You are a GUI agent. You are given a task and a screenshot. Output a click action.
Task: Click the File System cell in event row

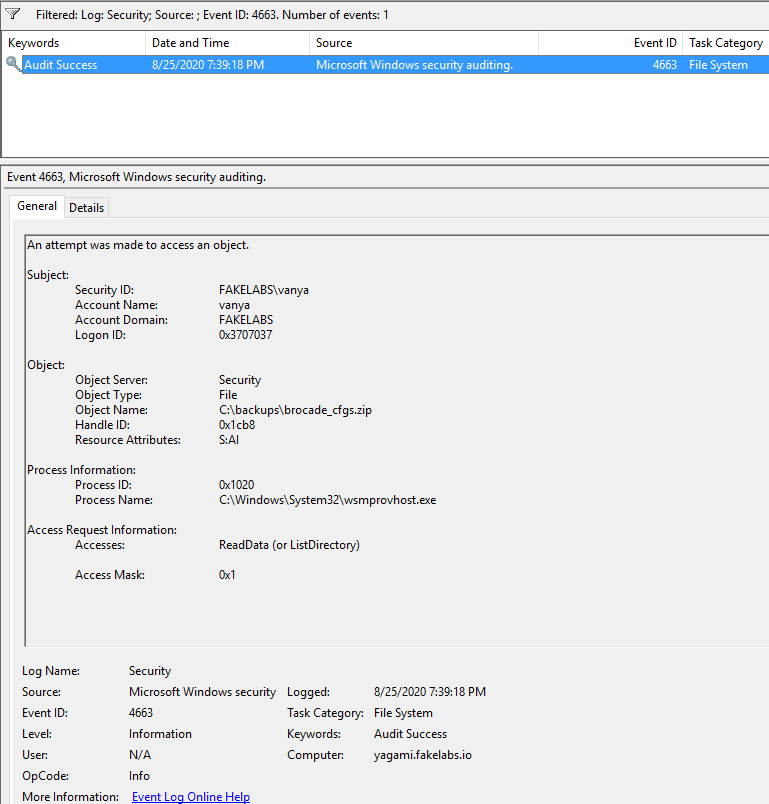point(718,65)
